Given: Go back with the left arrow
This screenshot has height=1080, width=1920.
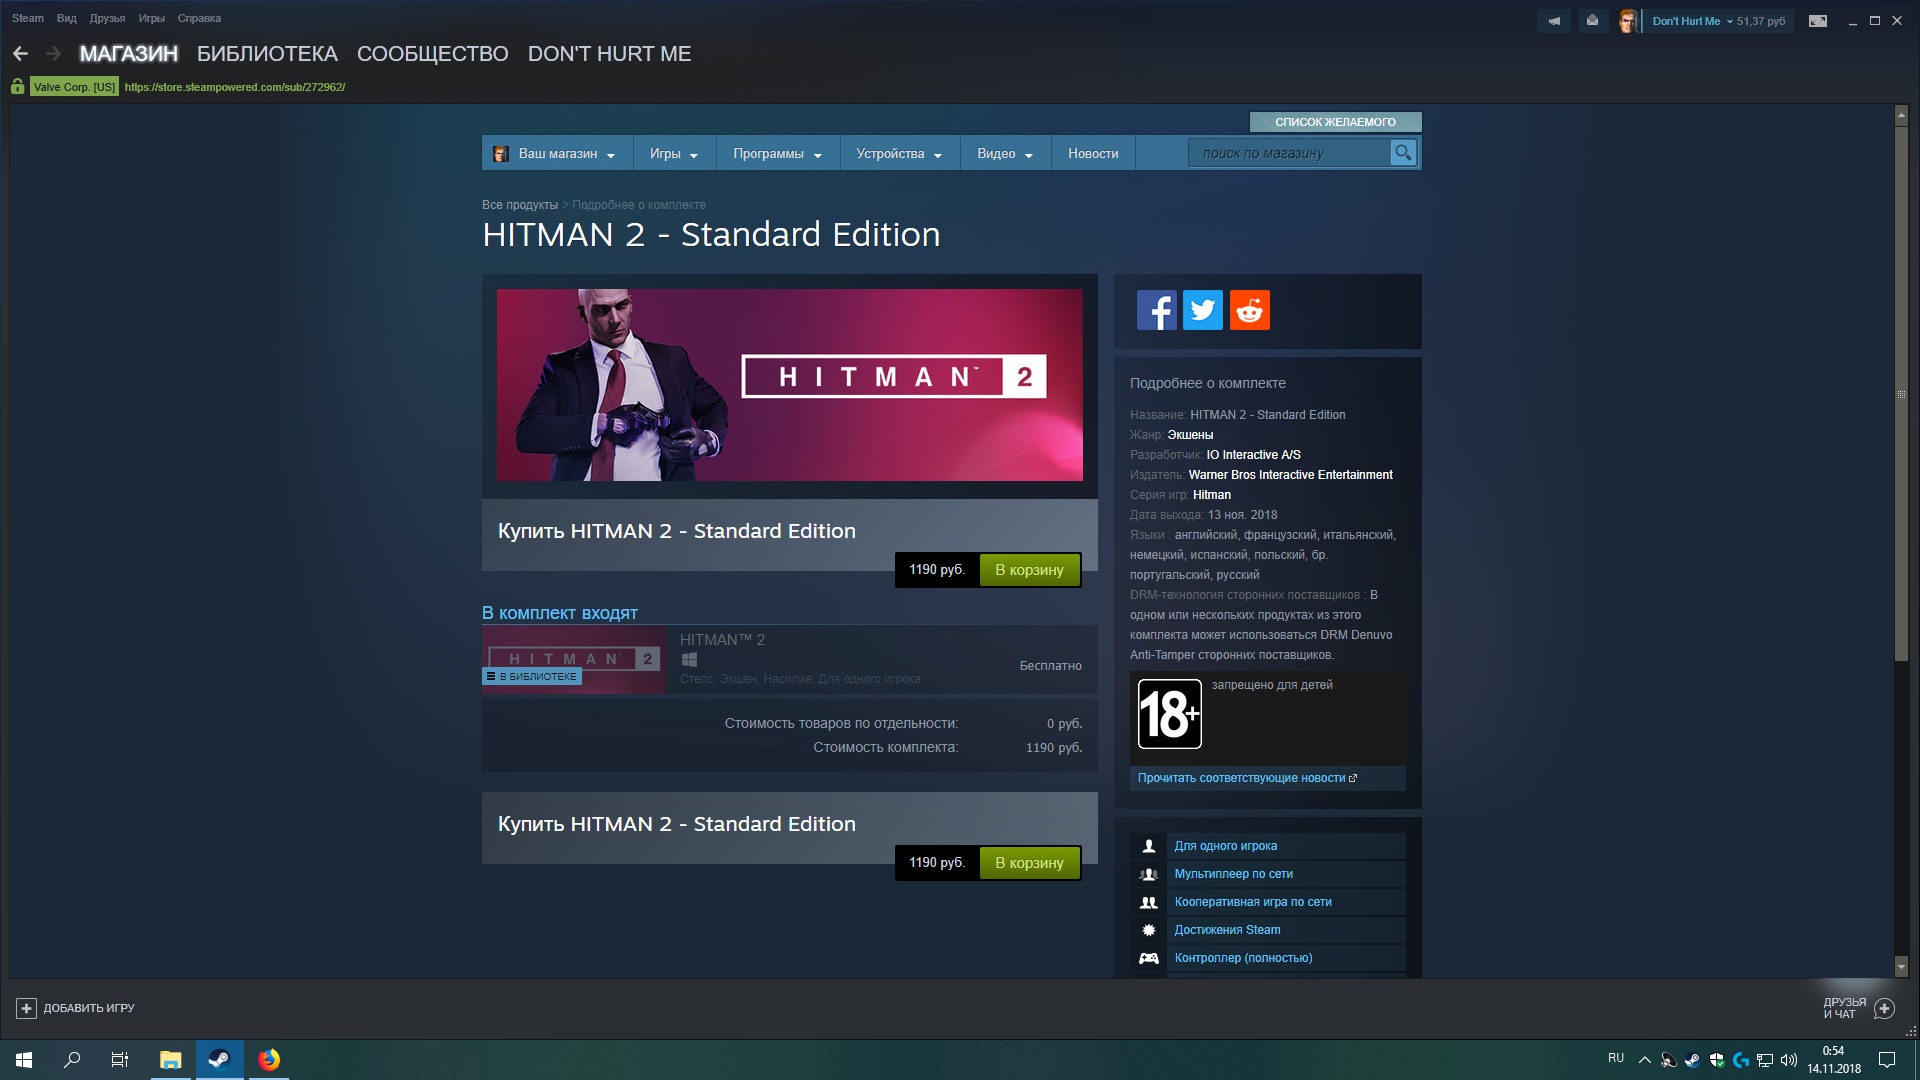Looking at the screenshot, I should click(x=20, y=54).
